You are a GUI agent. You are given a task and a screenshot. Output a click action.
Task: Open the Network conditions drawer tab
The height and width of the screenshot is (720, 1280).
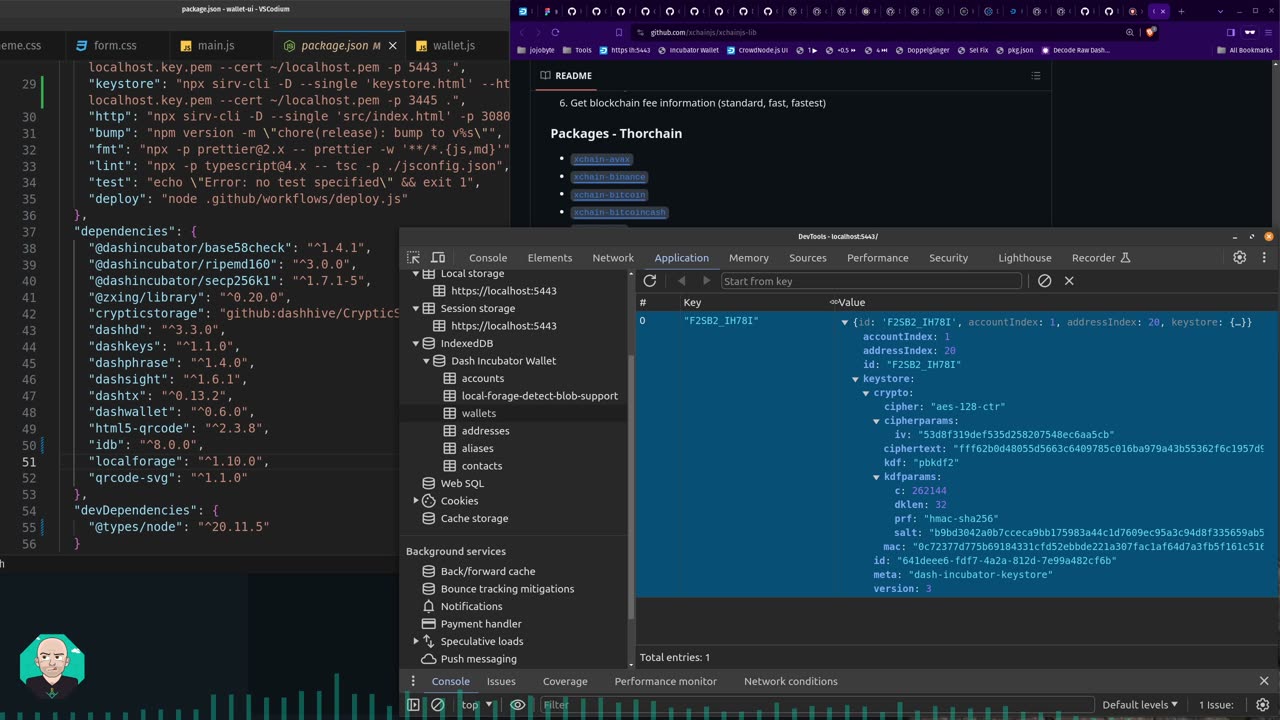pyautogui.click(x=791, y=681)
